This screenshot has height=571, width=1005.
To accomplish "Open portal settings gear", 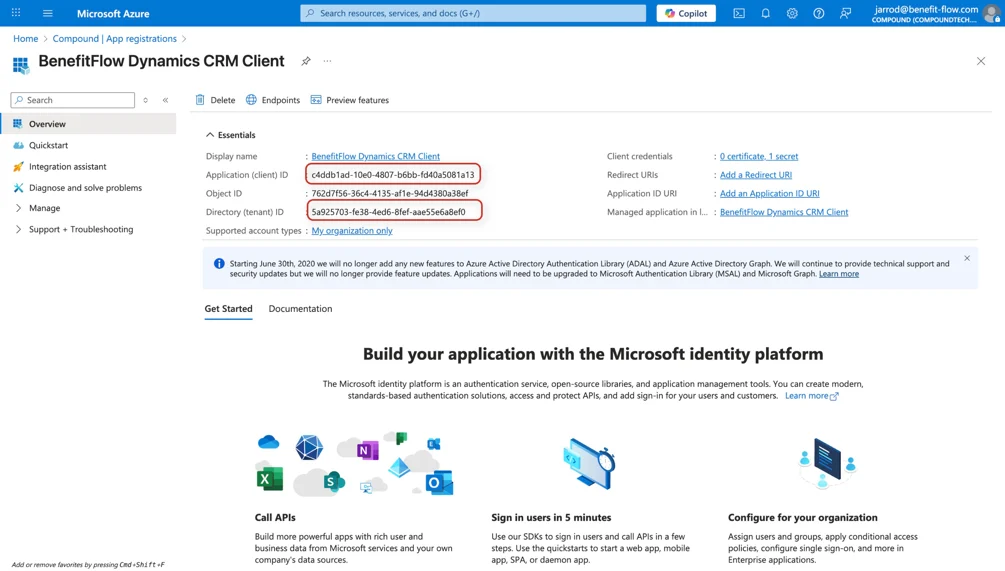I will pos(792,13).
